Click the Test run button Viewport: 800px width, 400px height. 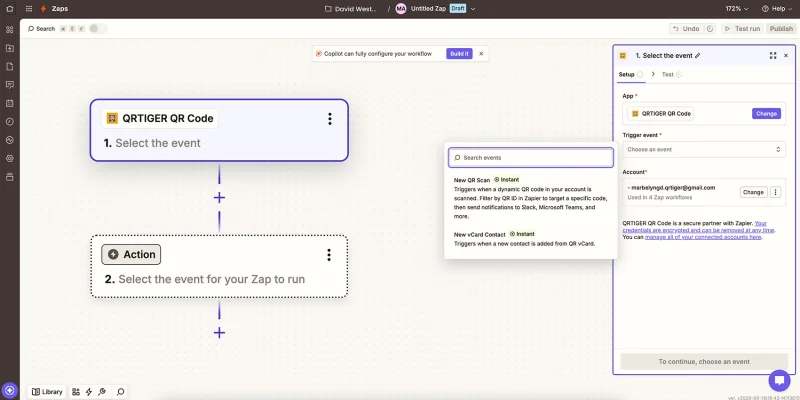pyautogui.click(x=742, y=29)
